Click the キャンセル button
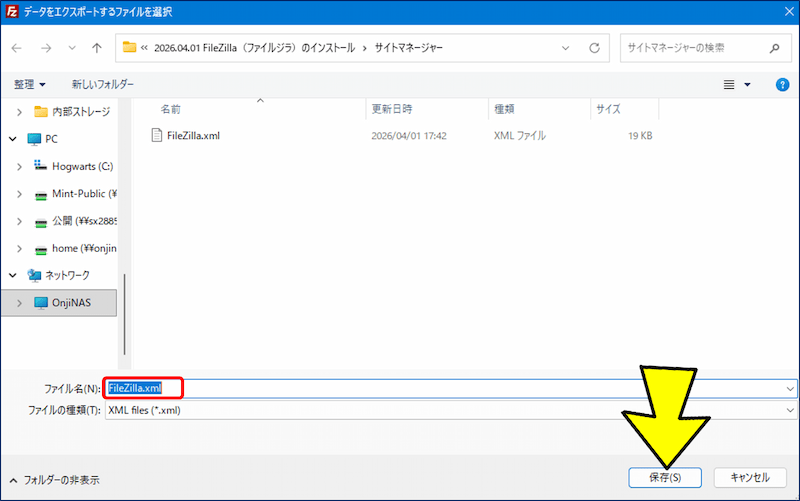Screen dimensions: 800x501 750,478
